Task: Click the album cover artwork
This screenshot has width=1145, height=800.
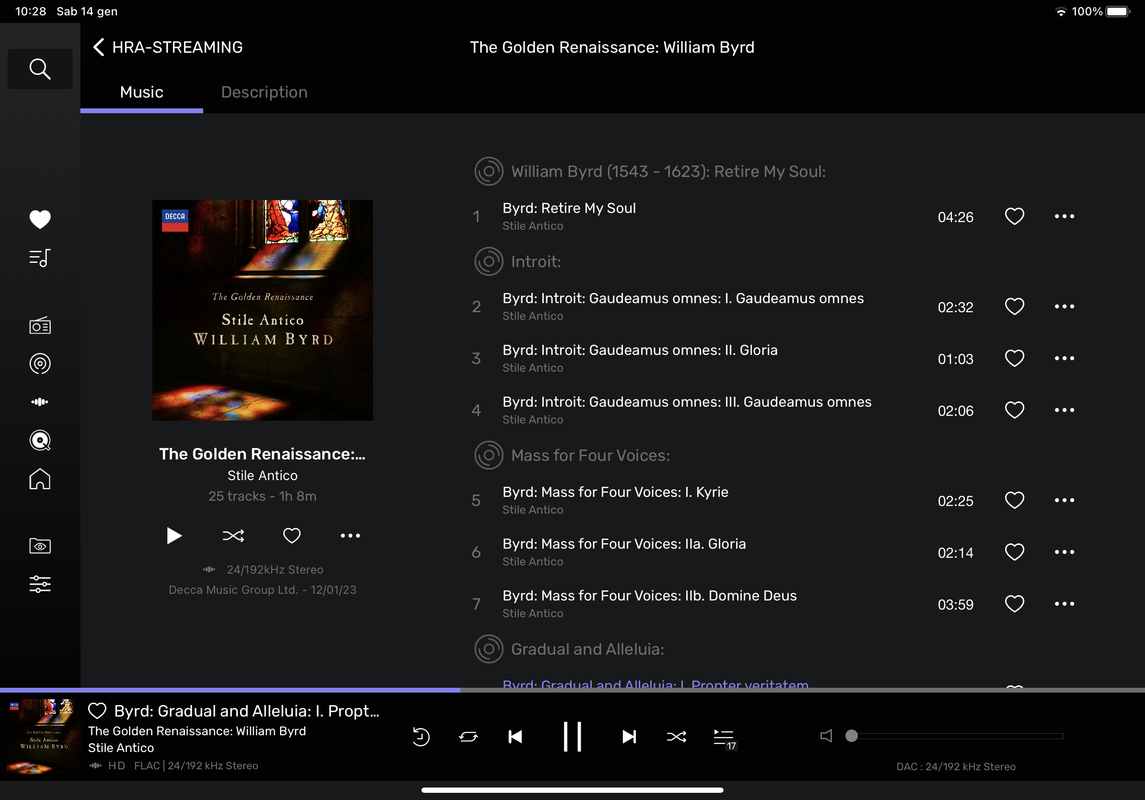Action: [262, 310]
